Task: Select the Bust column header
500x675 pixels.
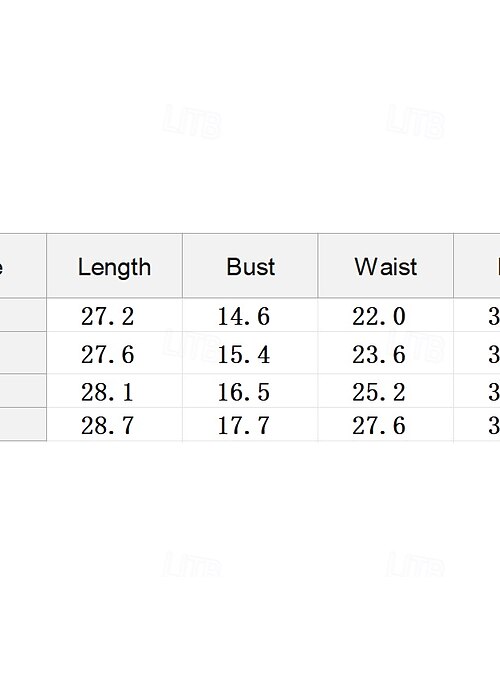Action: pos(250,266)
